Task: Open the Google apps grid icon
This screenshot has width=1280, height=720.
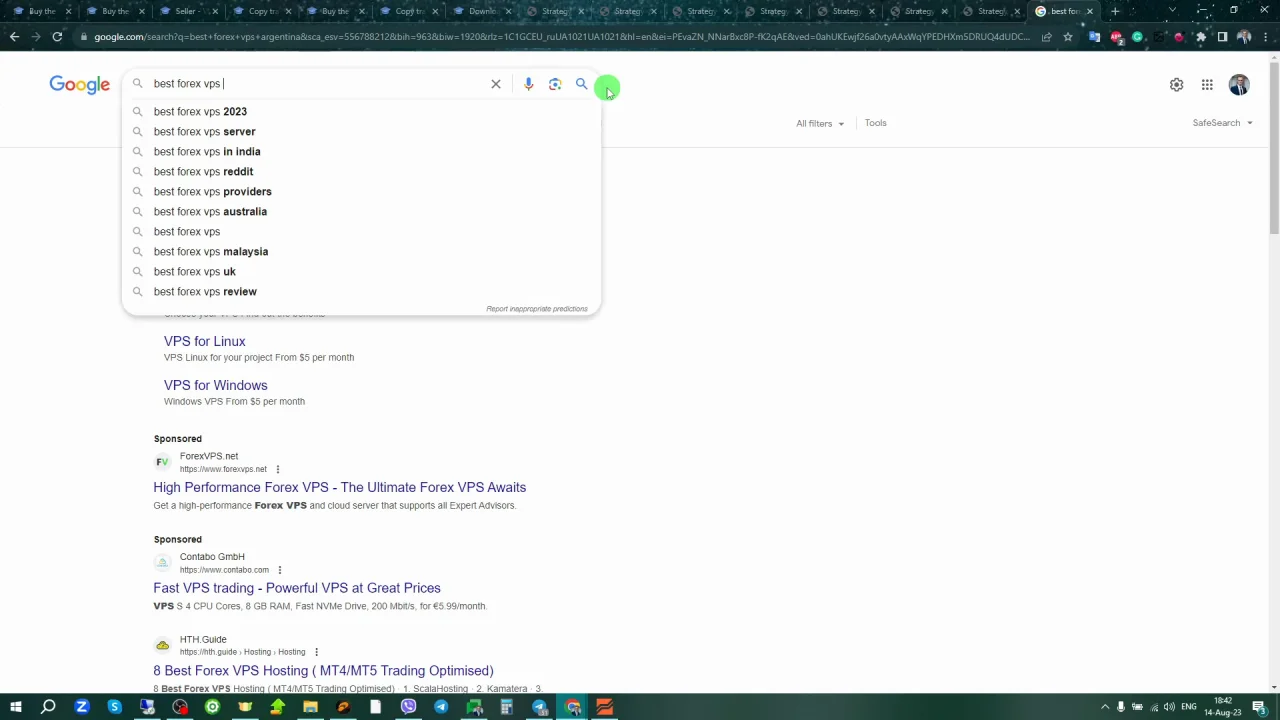Action: tap(1207, 85)
